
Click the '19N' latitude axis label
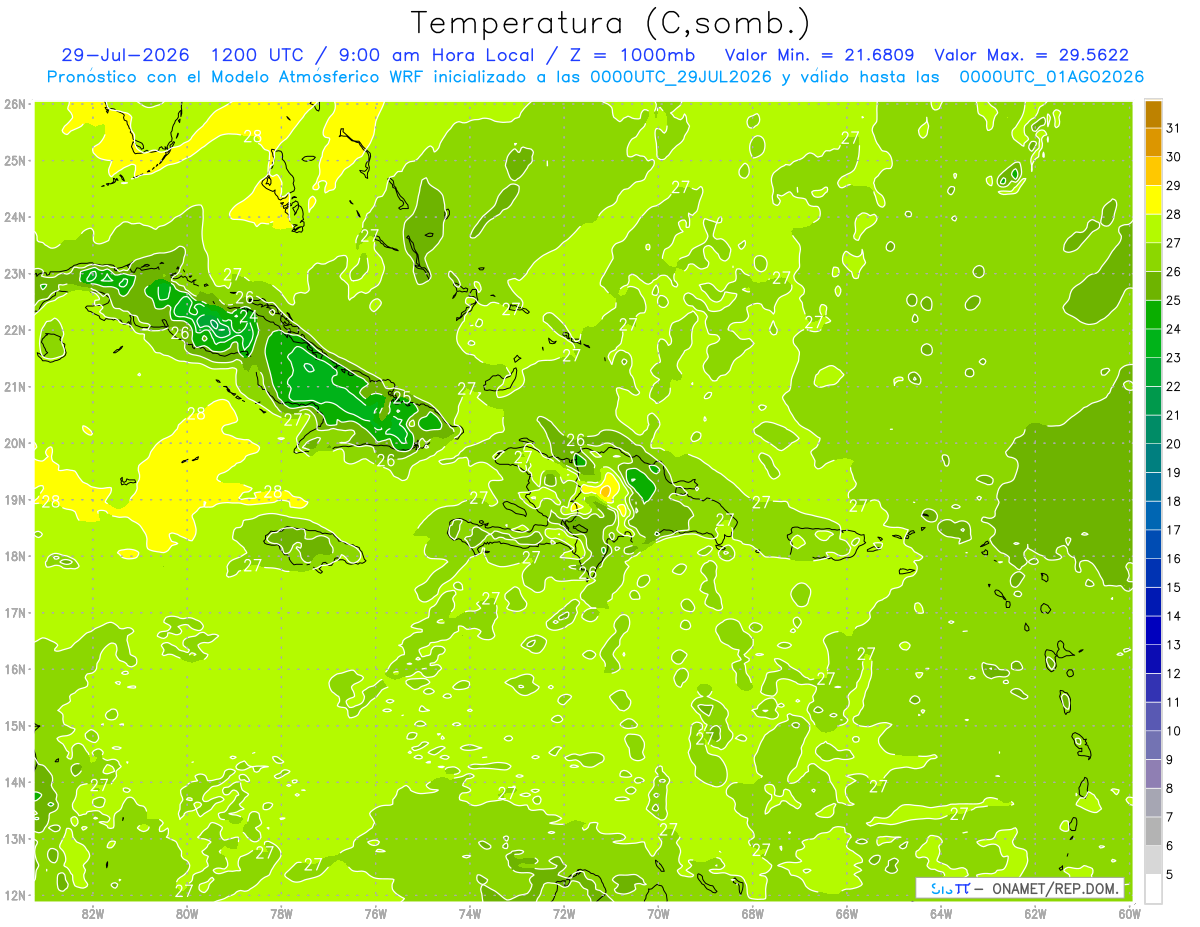click(x=15, y=499)
